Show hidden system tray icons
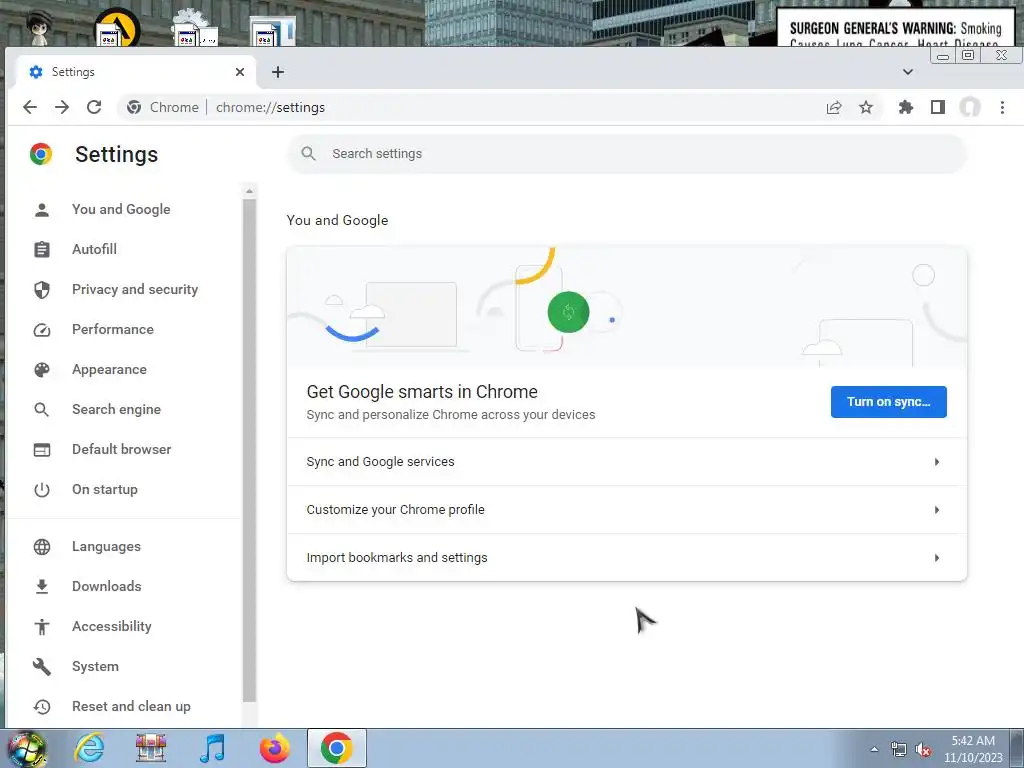This screenshot has height=768, width=1024. [874, 750]
